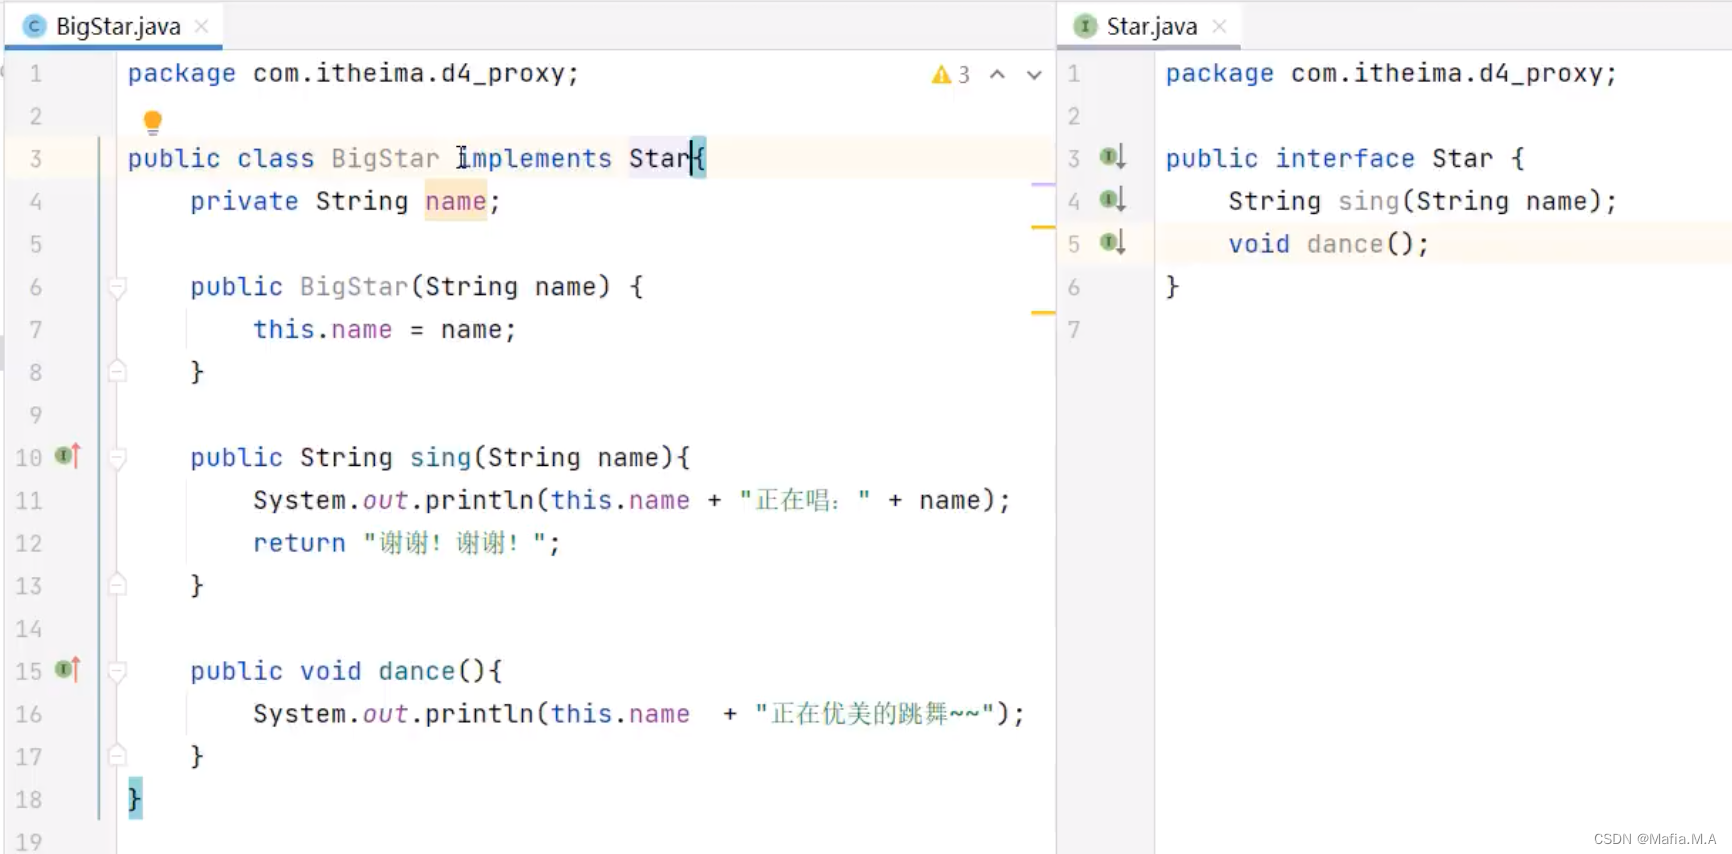The height and width of the screenshot is (854, 1732).
Task: Click the "正在唱:" string literal
Action: click(x=805, y=500)
